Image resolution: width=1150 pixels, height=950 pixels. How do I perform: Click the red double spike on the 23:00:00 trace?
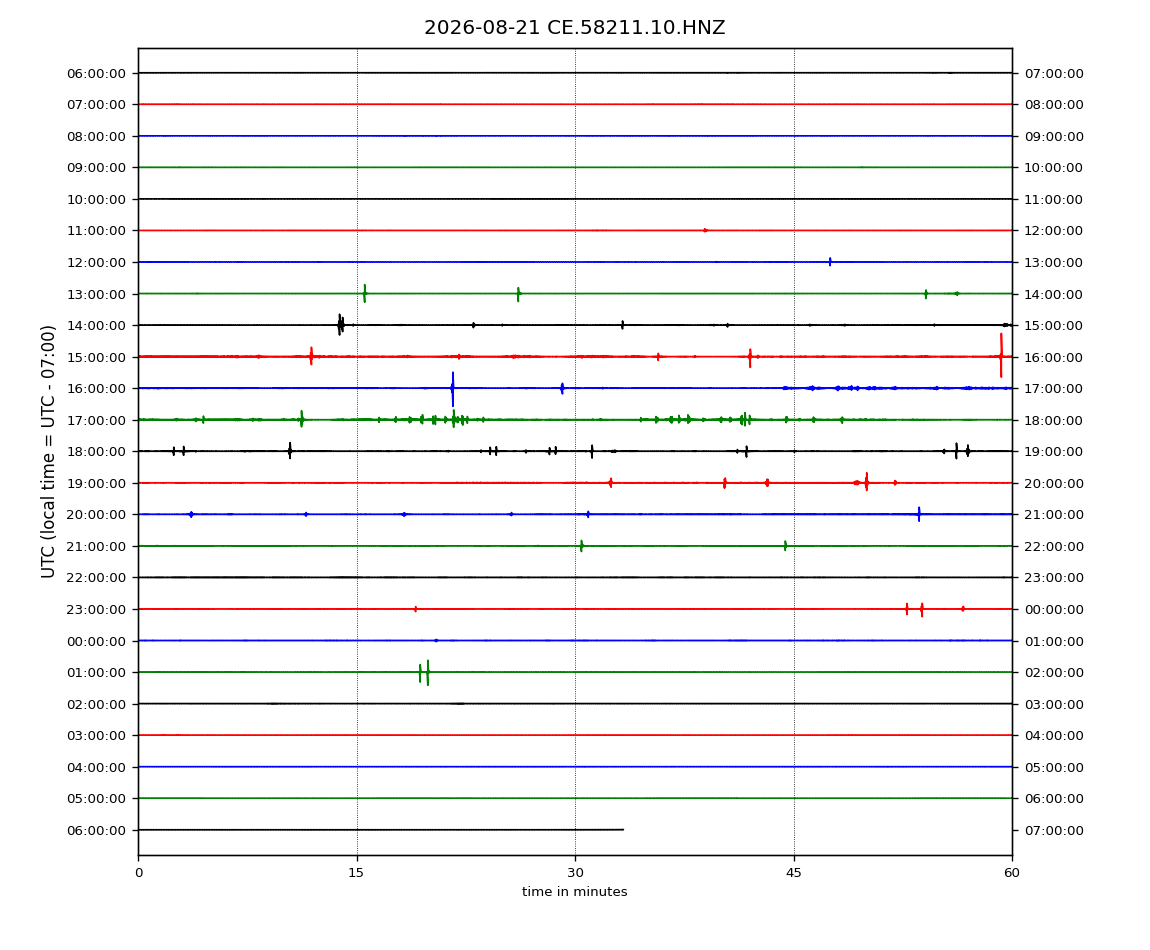(x=915, y=609)
